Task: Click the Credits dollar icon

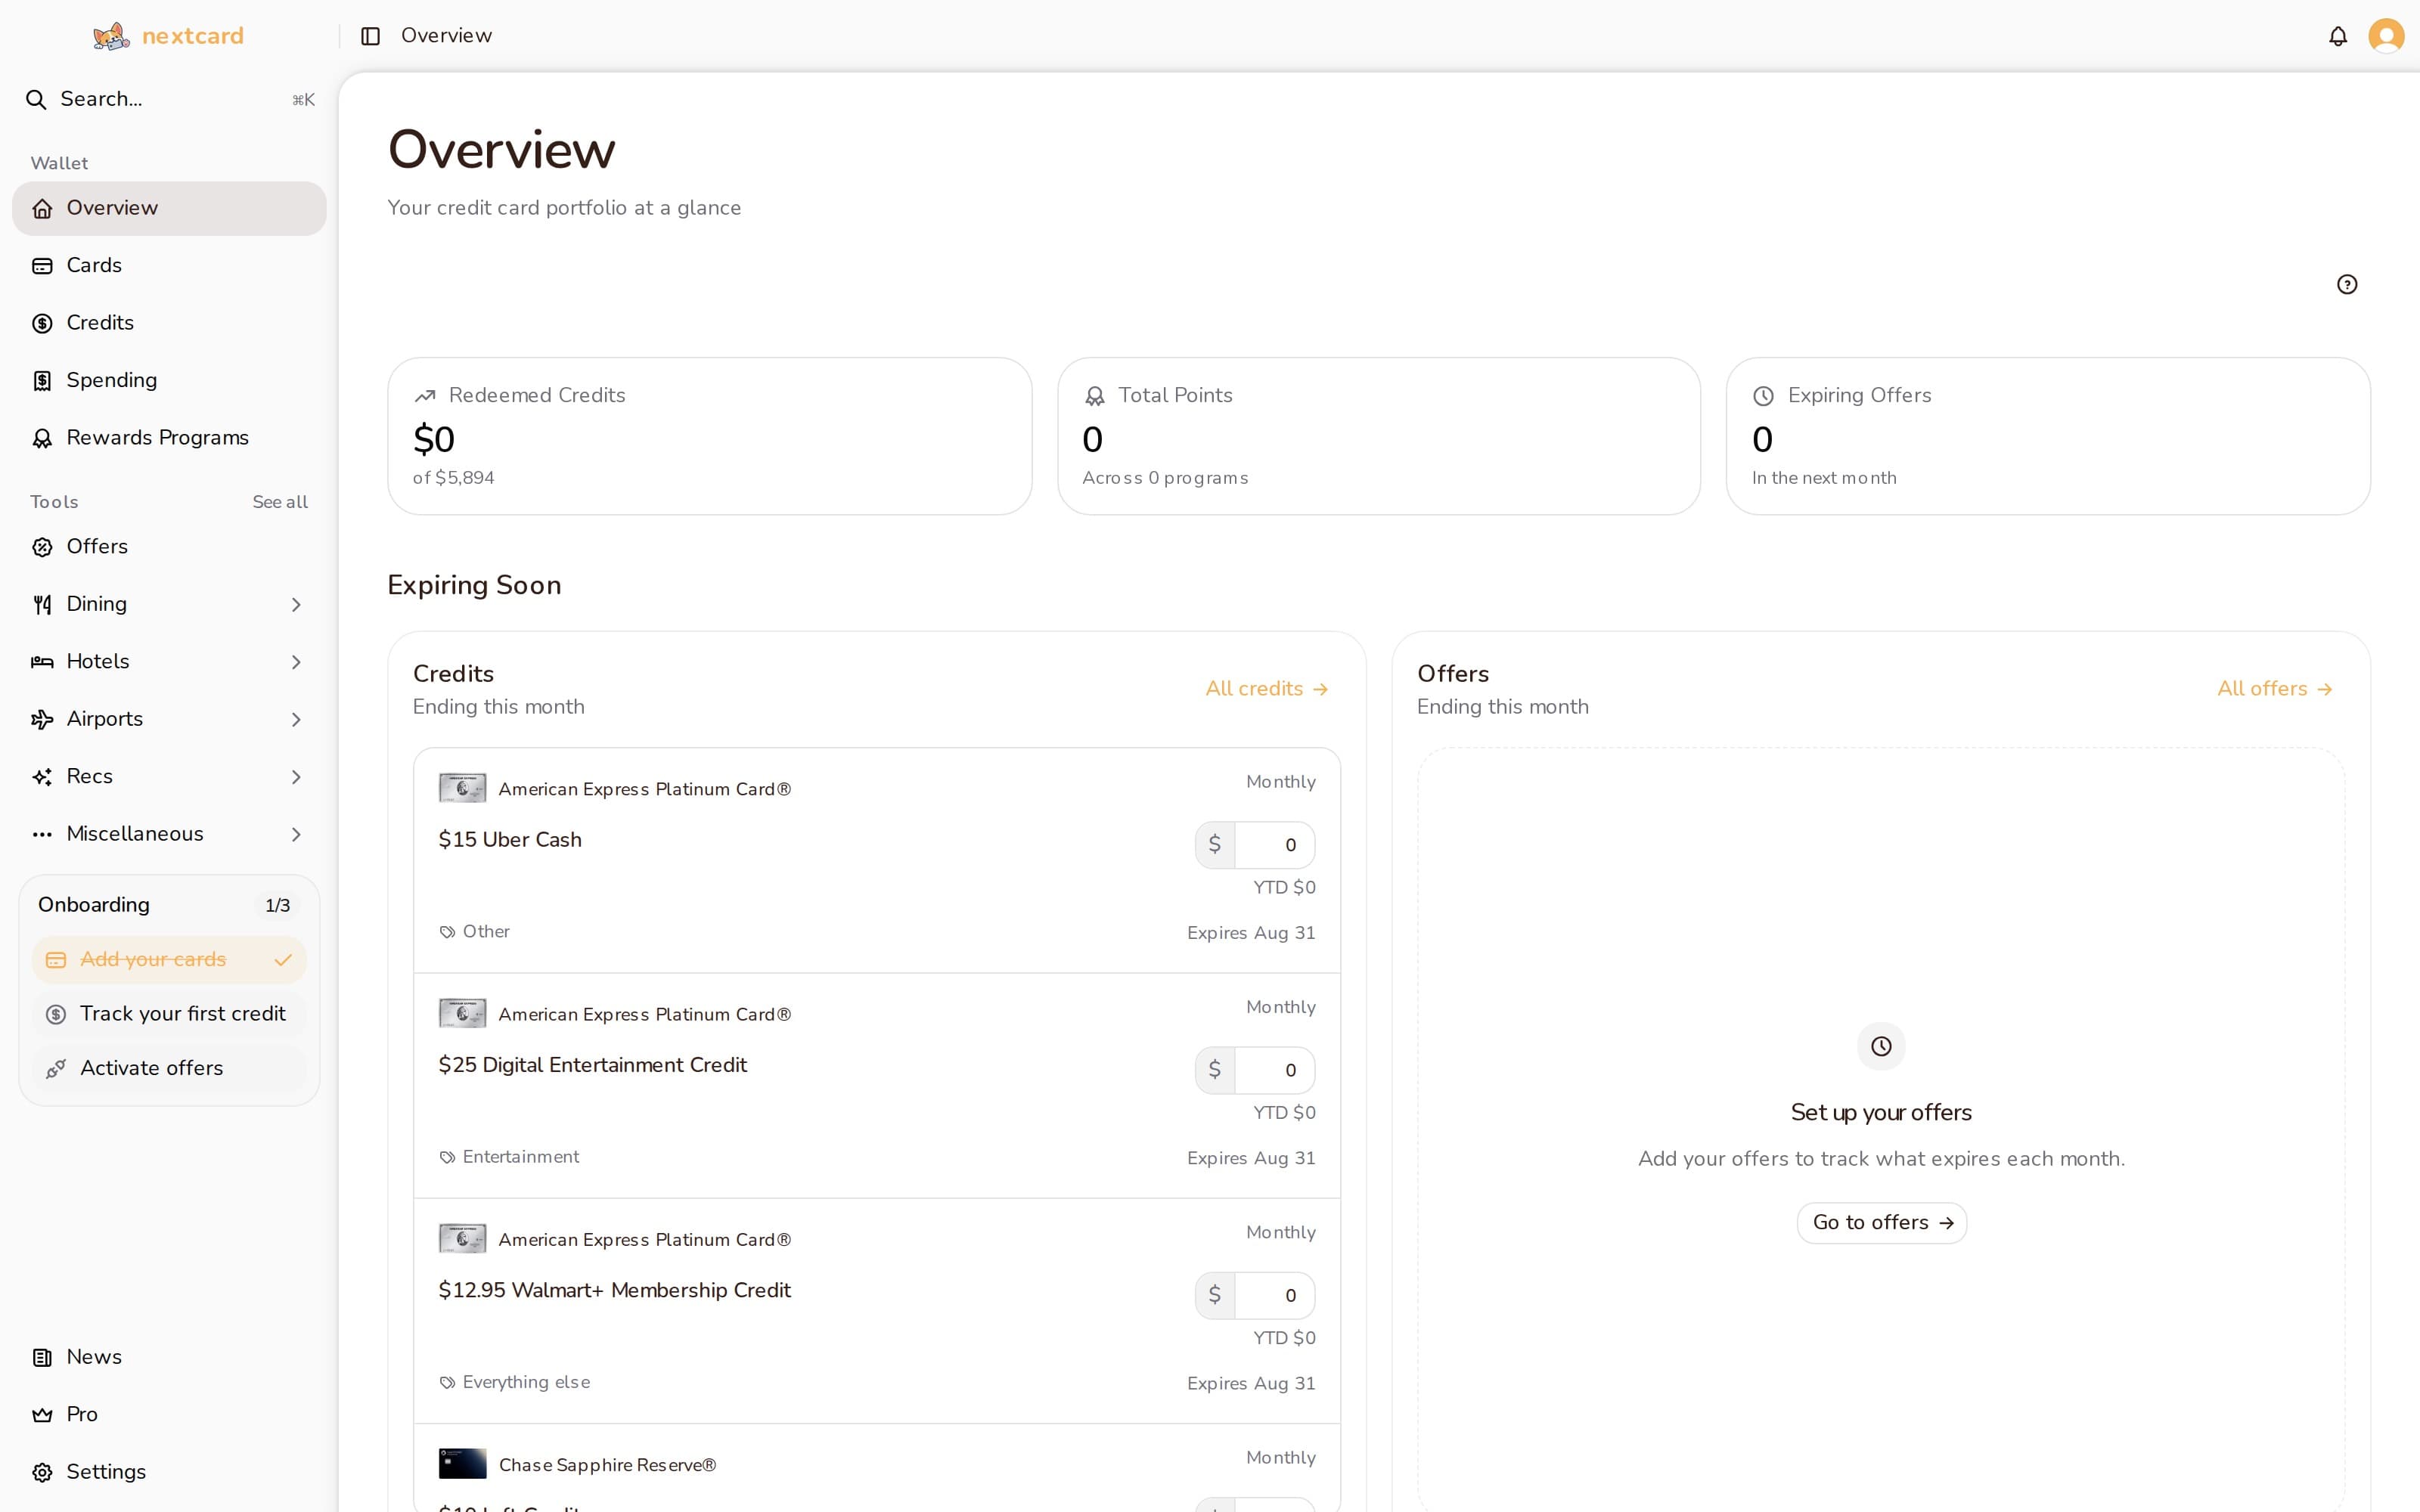Action: (x=42, y=323)
